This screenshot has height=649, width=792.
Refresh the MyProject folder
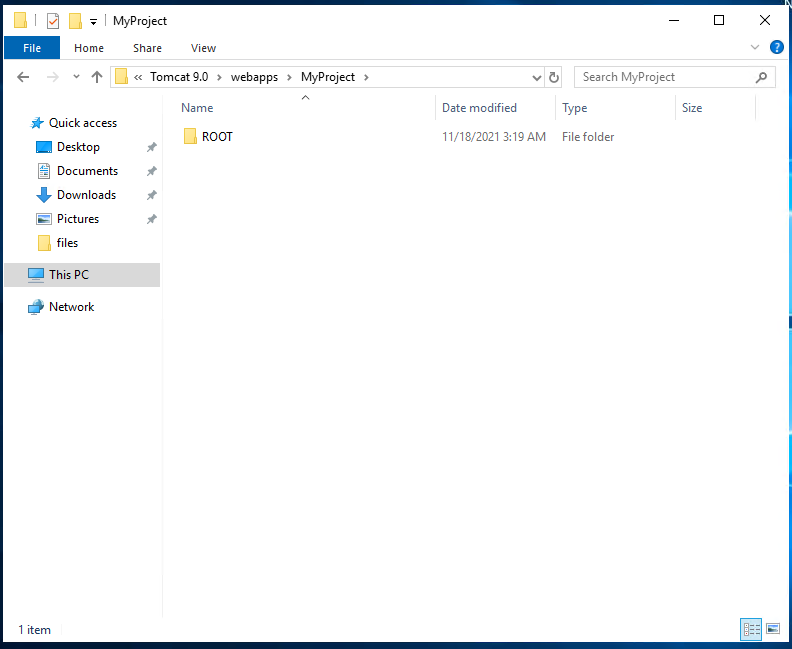click(x=554, y=77)
